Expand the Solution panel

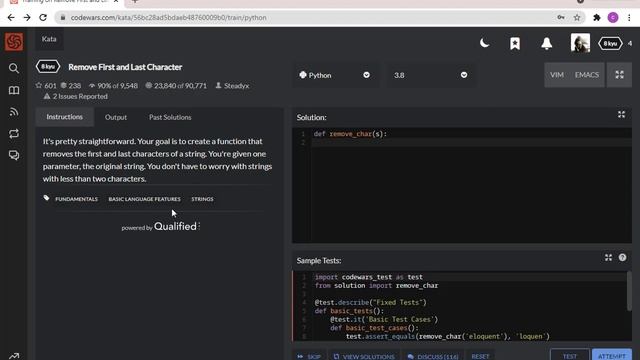pos(621,115)
